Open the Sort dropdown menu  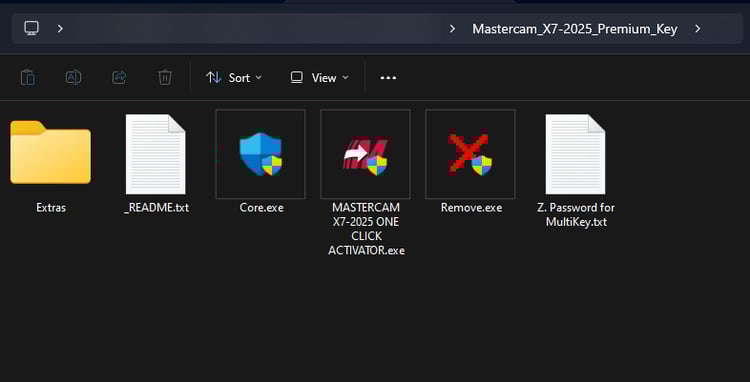click(234, 77)
